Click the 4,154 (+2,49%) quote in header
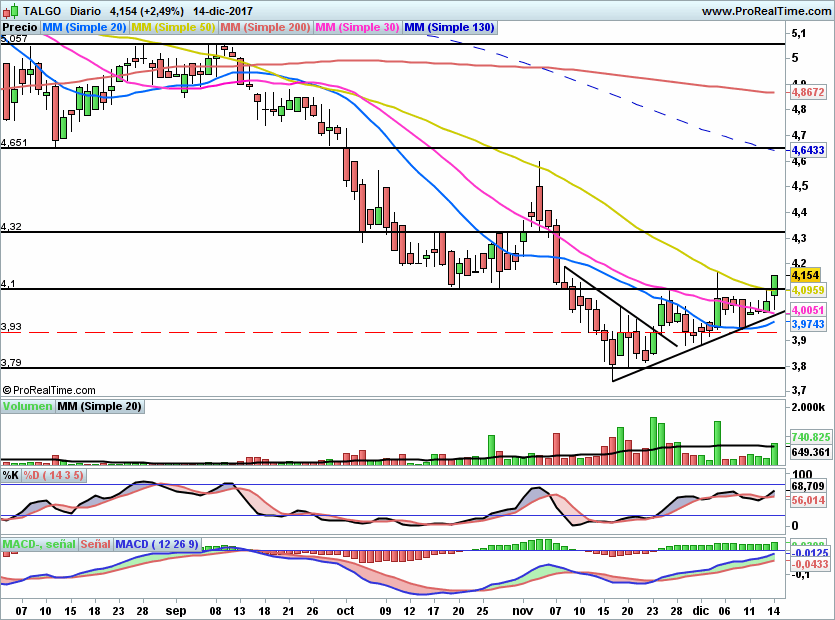 click(147, 11)
